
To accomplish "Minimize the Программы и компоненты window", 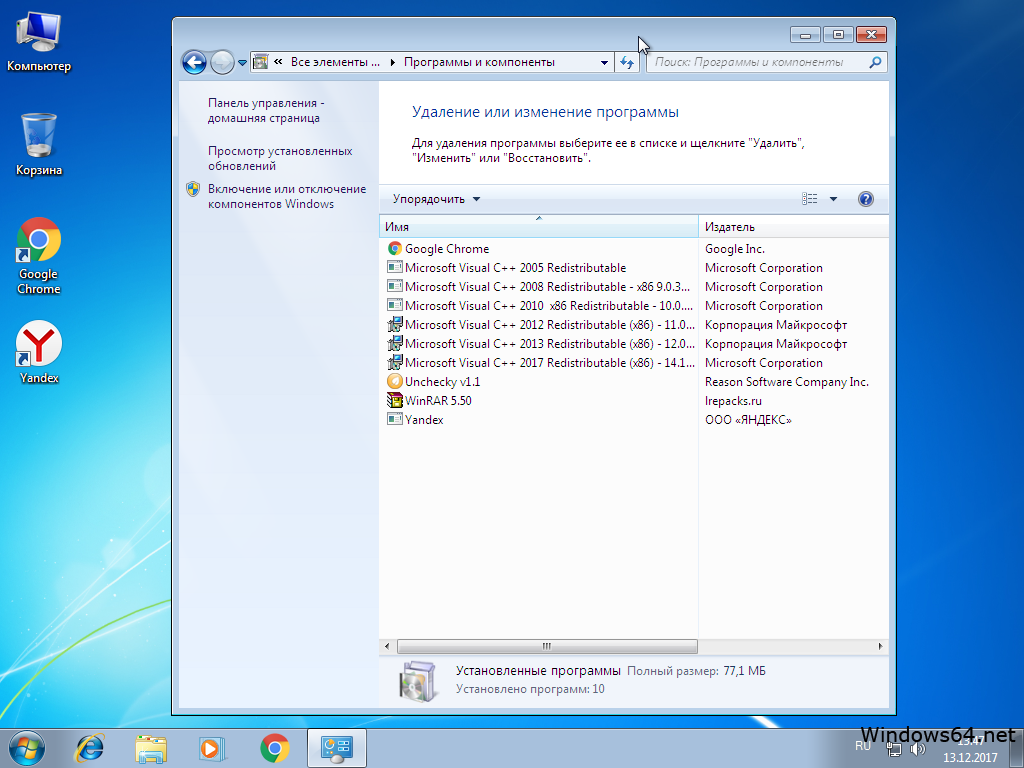I will (805, 35).
